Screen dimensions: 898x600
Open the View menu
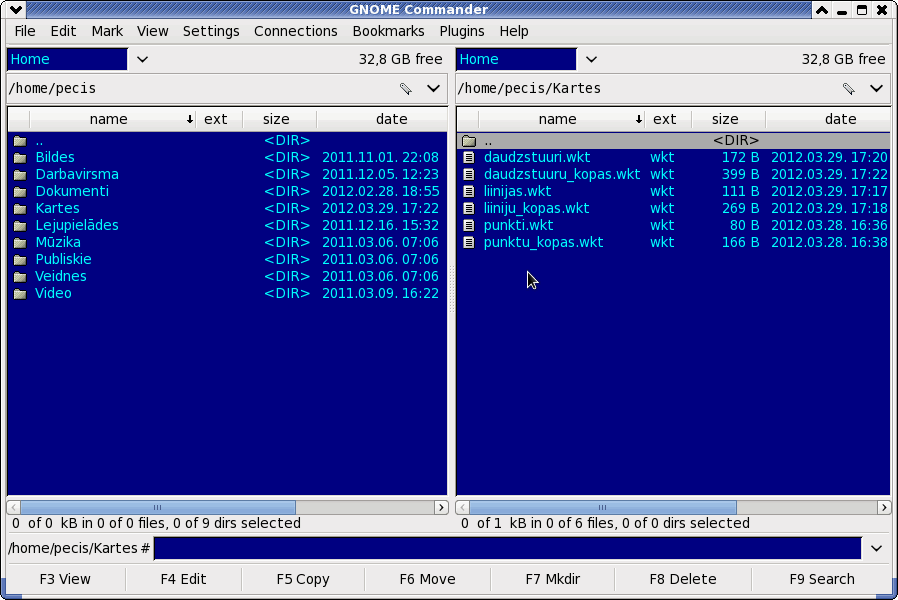pyautogui.click(x=152, y=31)
